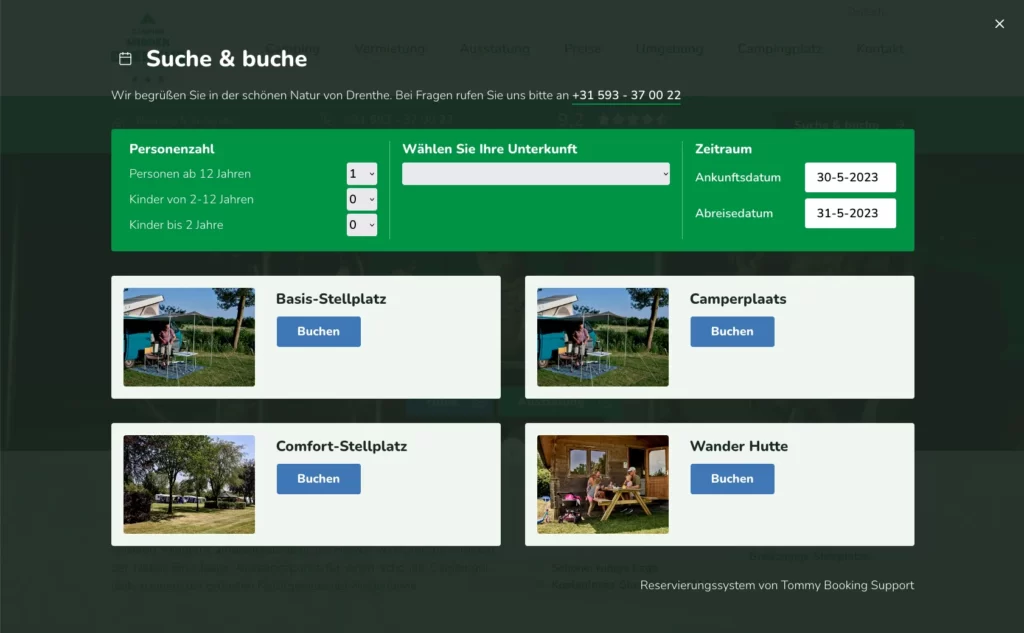Select the Abreisedatum date field
Viewport: 1024px width, 633px height.
pos(850,214)
